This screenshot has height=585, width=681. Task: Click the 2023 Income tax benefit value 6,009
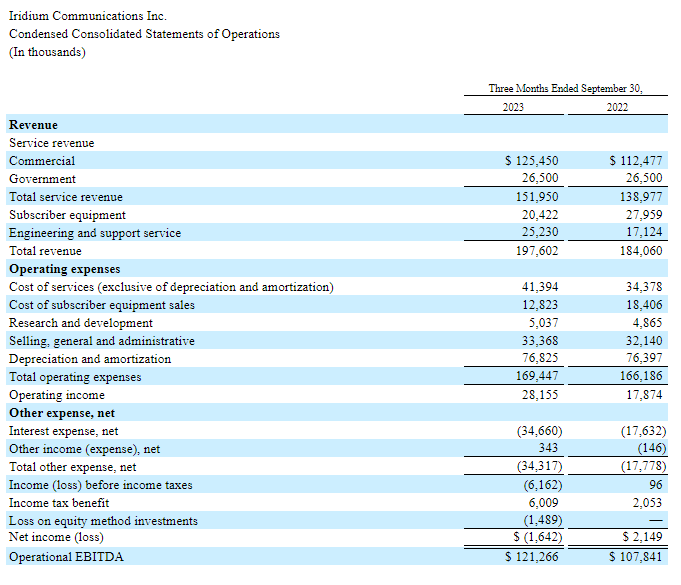coord(544,503)
